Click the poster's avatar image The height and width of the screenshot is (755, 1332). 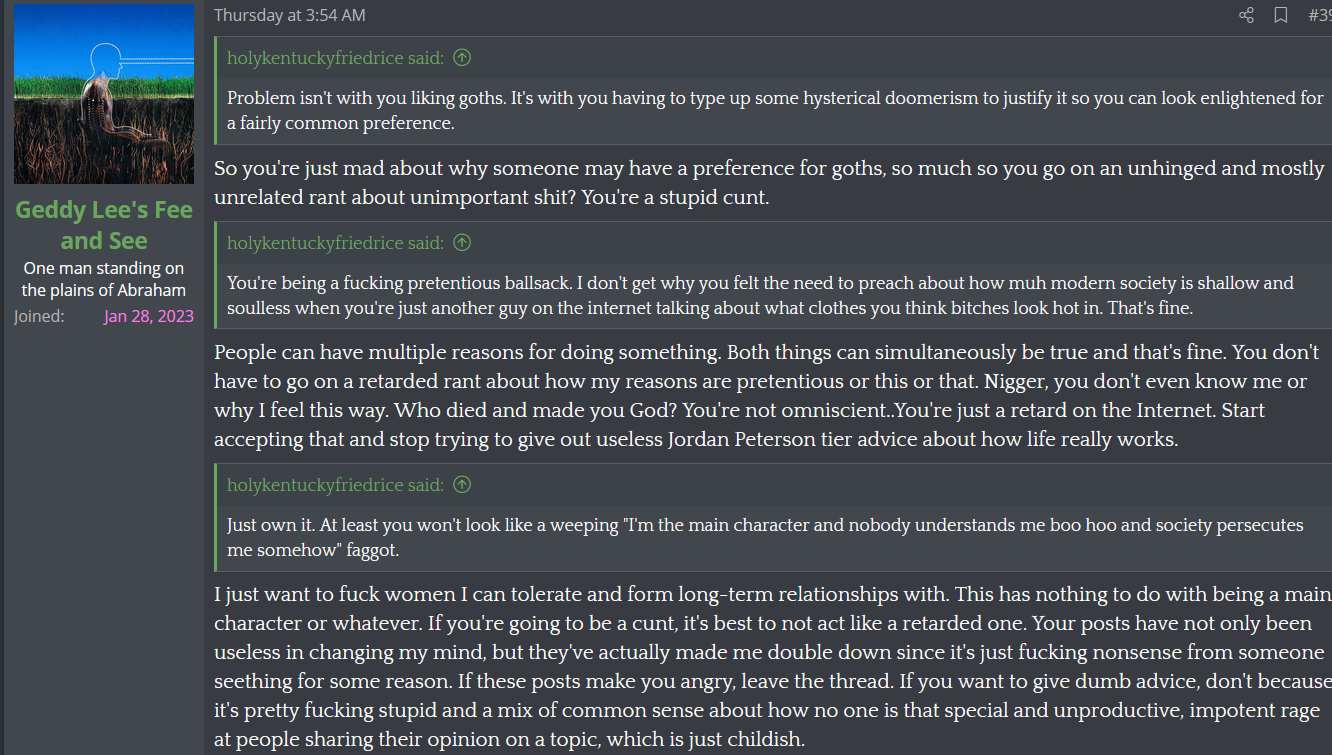pos(104,94)
